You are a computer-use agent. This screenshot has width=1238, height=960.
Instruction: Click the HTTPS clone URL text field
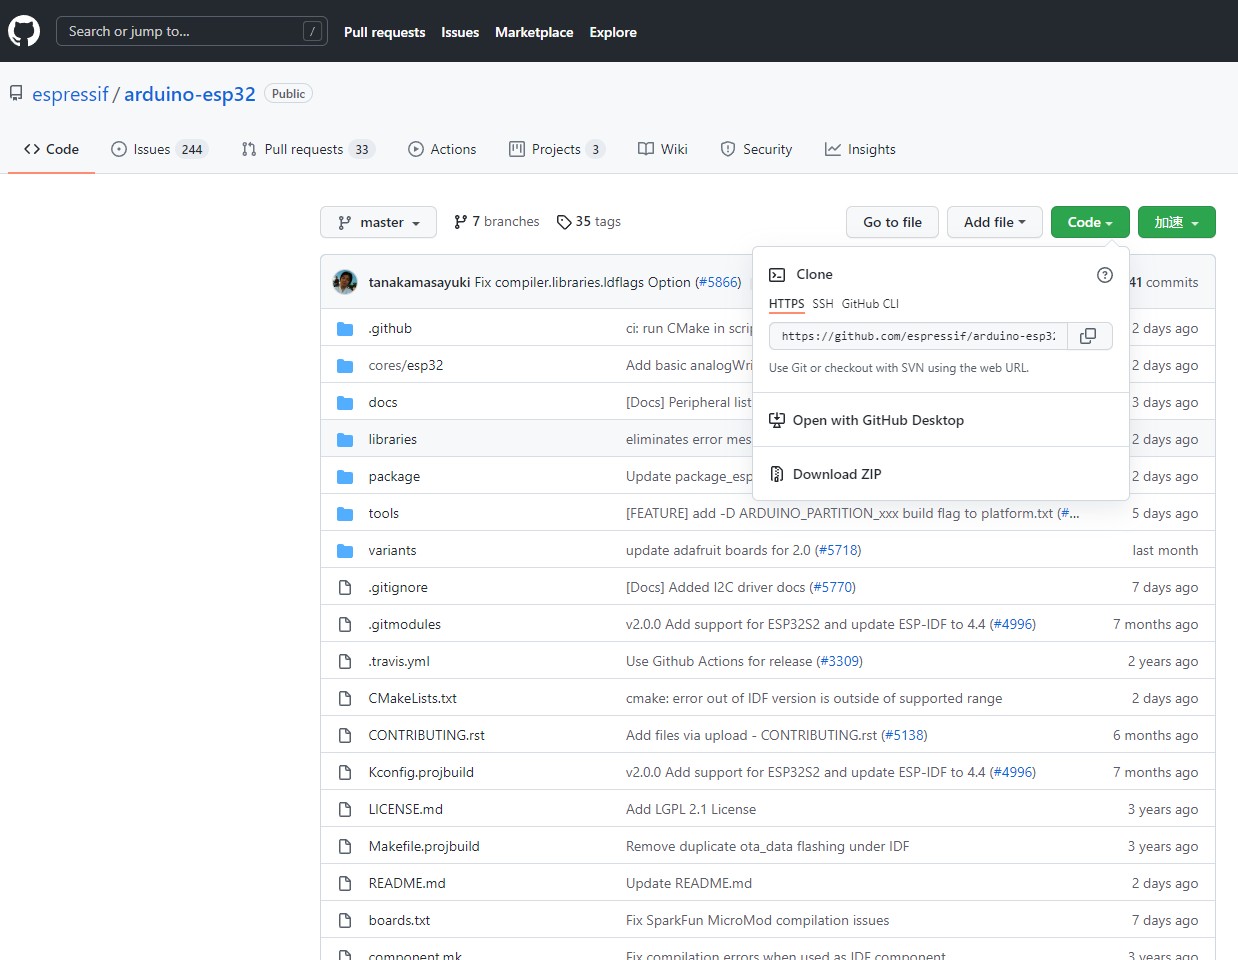(x=918, y=336)
